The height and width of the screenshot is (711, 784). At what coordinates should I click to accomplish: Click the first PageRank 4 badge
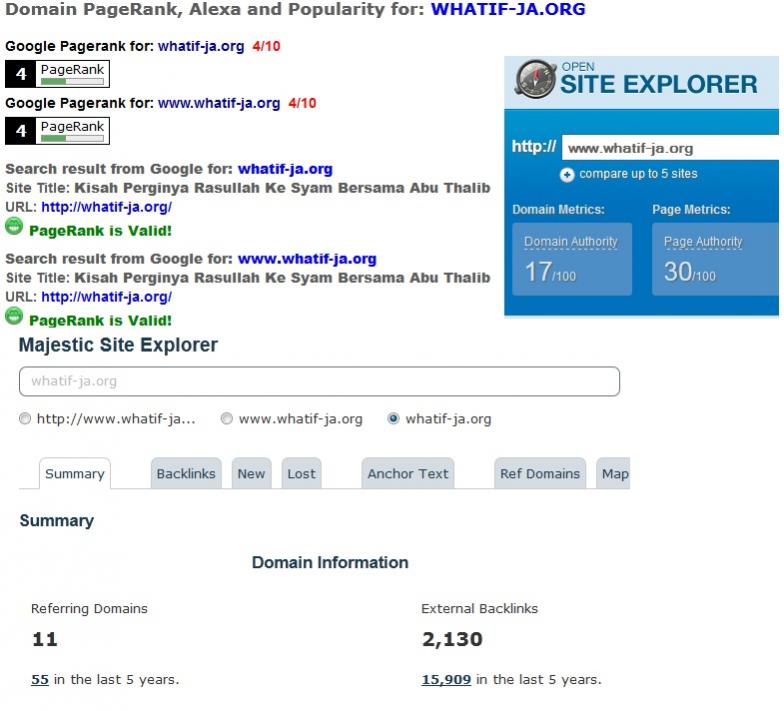click(x=58, y=74)
